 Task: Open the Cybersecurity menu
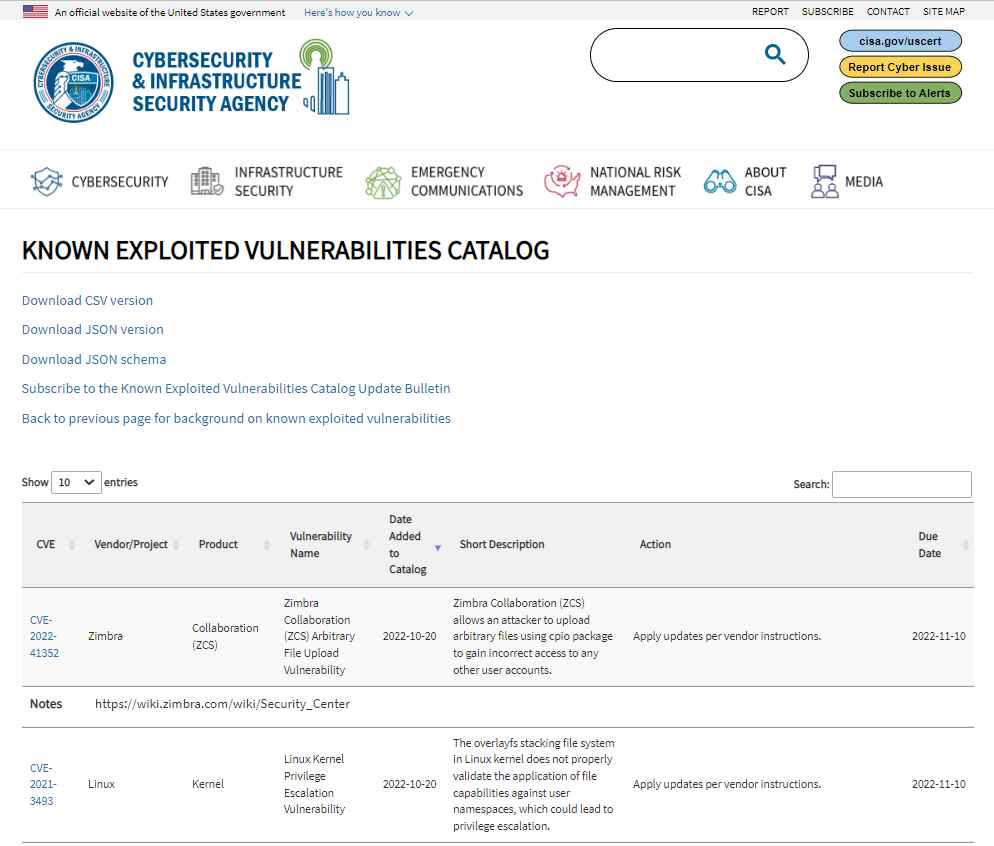pos(120,182)
